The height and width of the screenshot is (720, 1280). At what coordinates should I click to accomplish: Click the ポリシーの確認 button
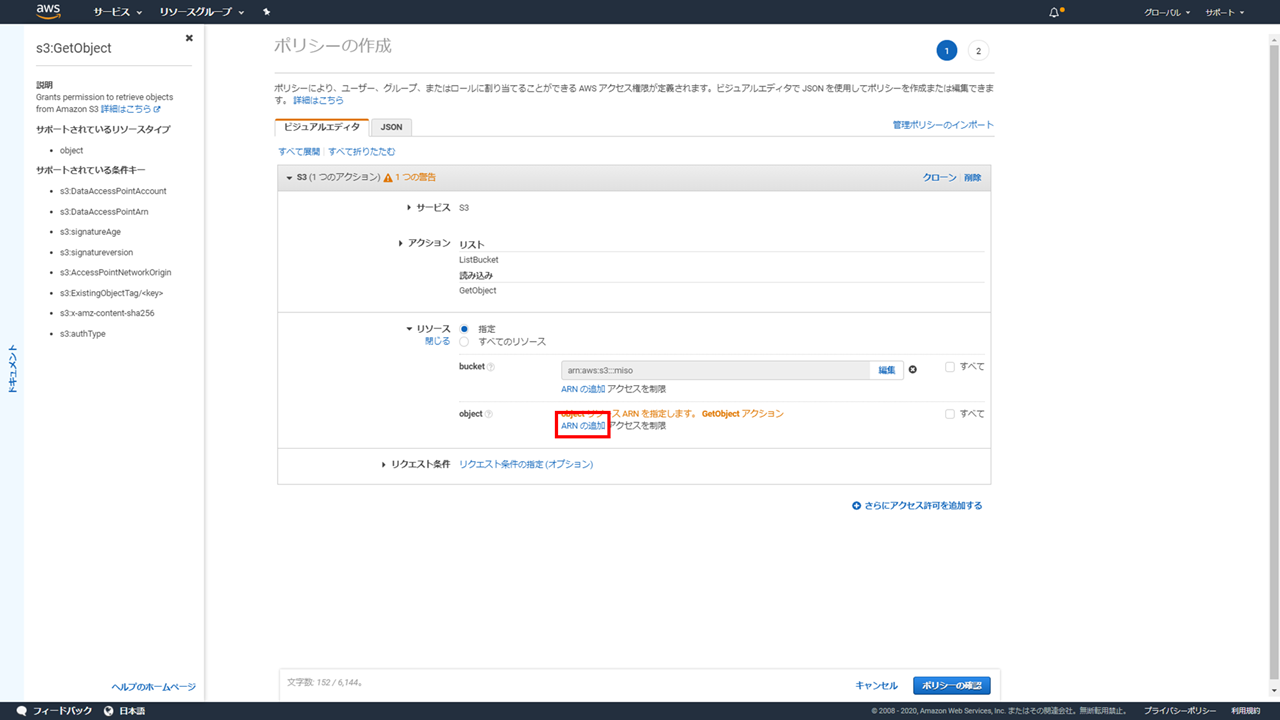coord(951,685)
